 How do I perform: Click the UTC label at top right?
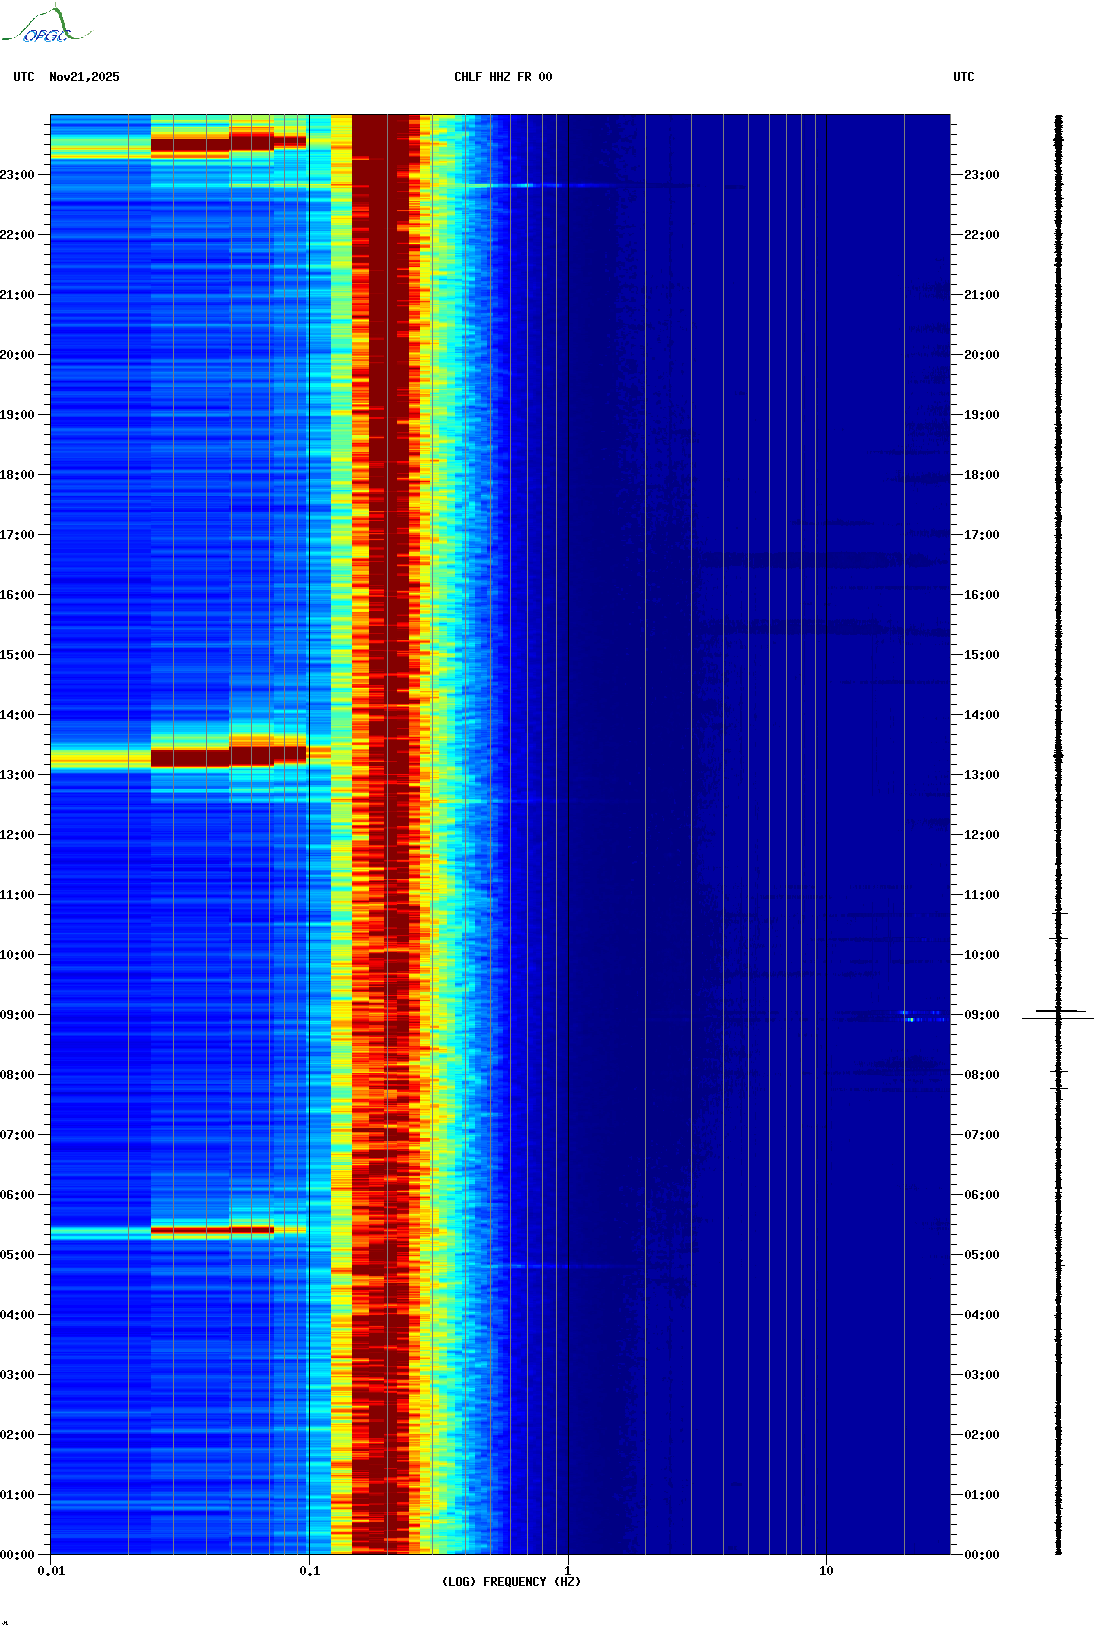tap(963, 77)
